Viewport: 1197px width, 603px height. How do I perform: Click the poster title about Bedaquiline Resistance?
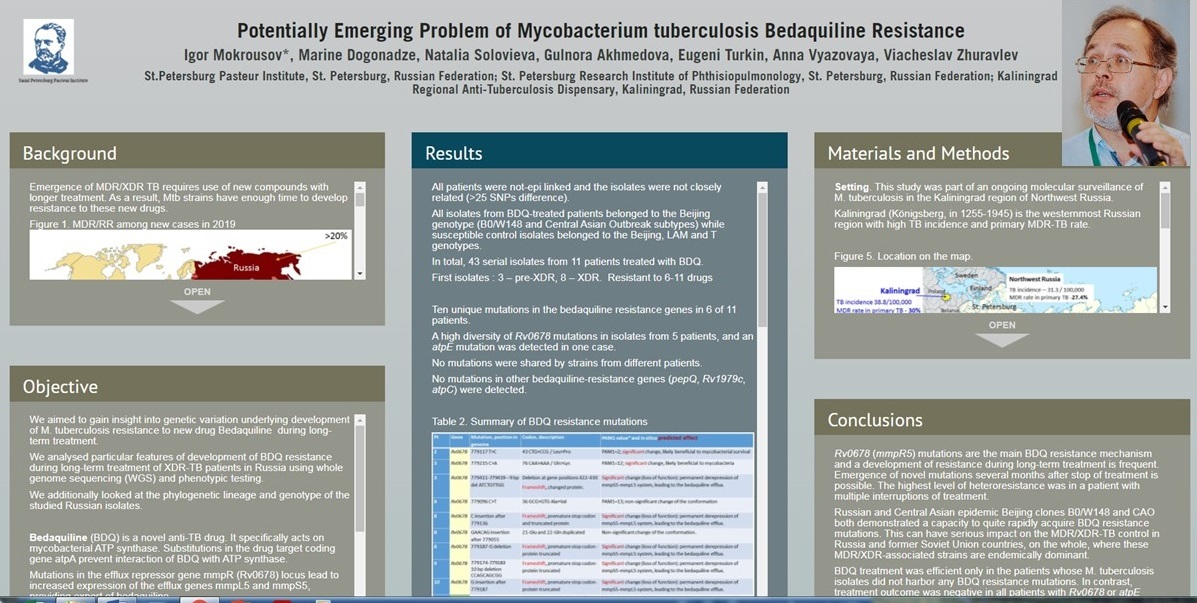(x=601, y=31)
